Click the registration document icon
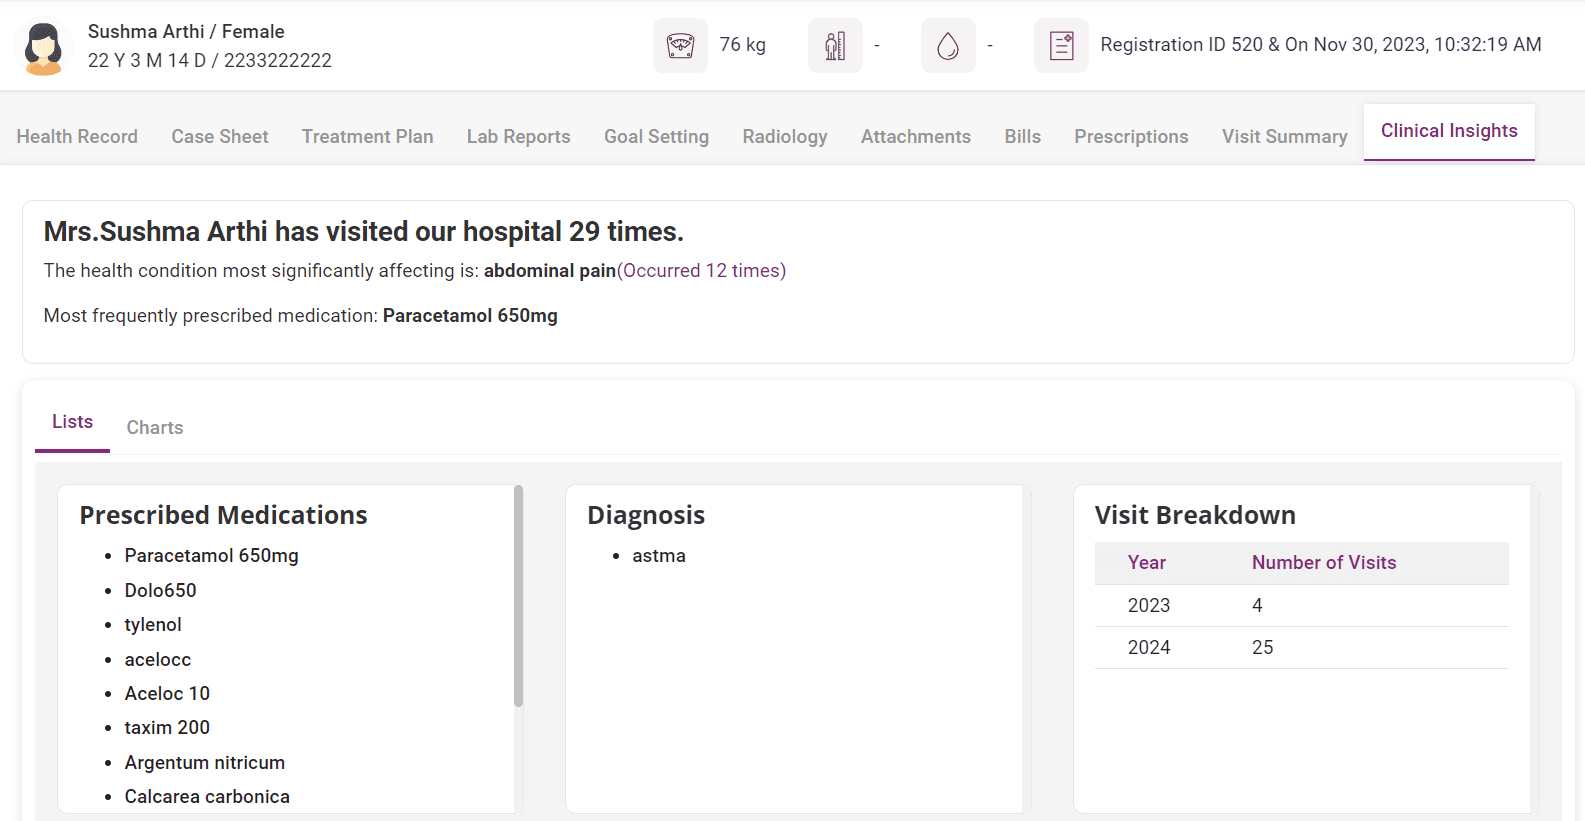Viewport: 1585px width, 821px height. pyautogui.click(x=1061, y=46)
